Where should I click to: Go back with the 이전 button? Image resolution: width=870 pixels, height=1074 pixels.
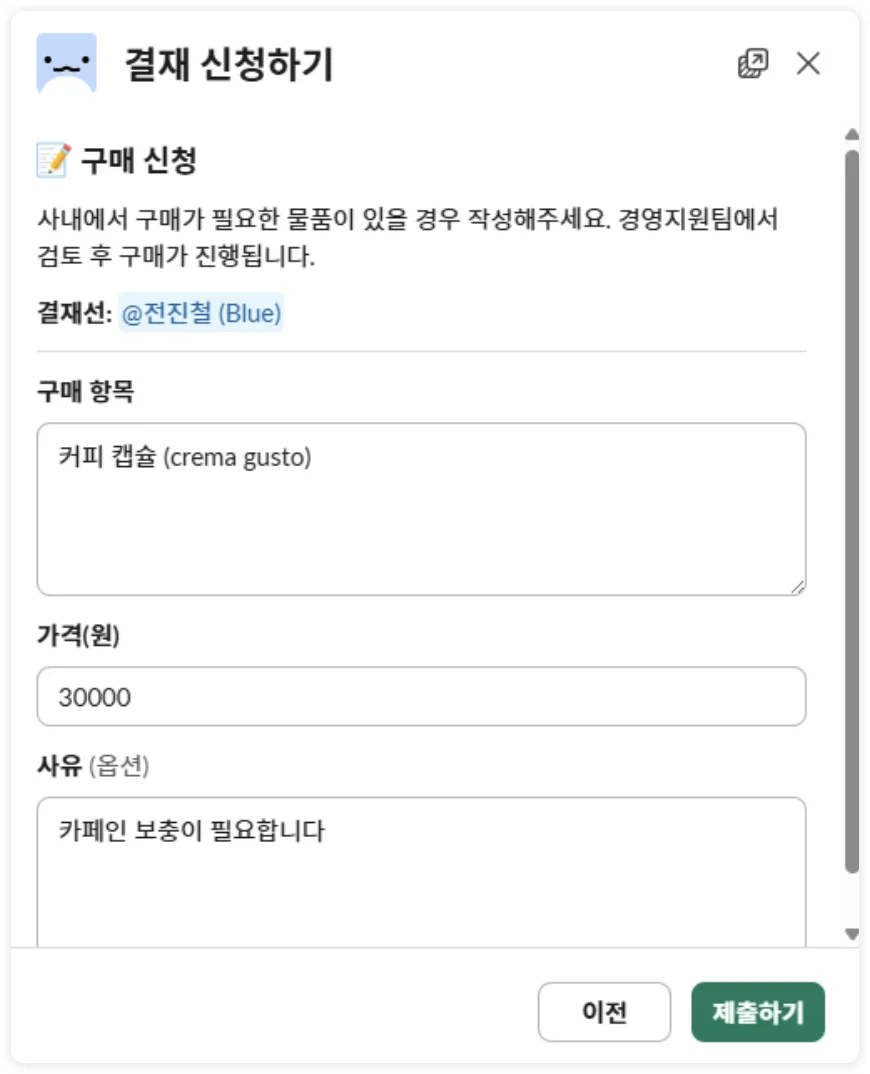pyautogui.click(x=604, y=1012)
